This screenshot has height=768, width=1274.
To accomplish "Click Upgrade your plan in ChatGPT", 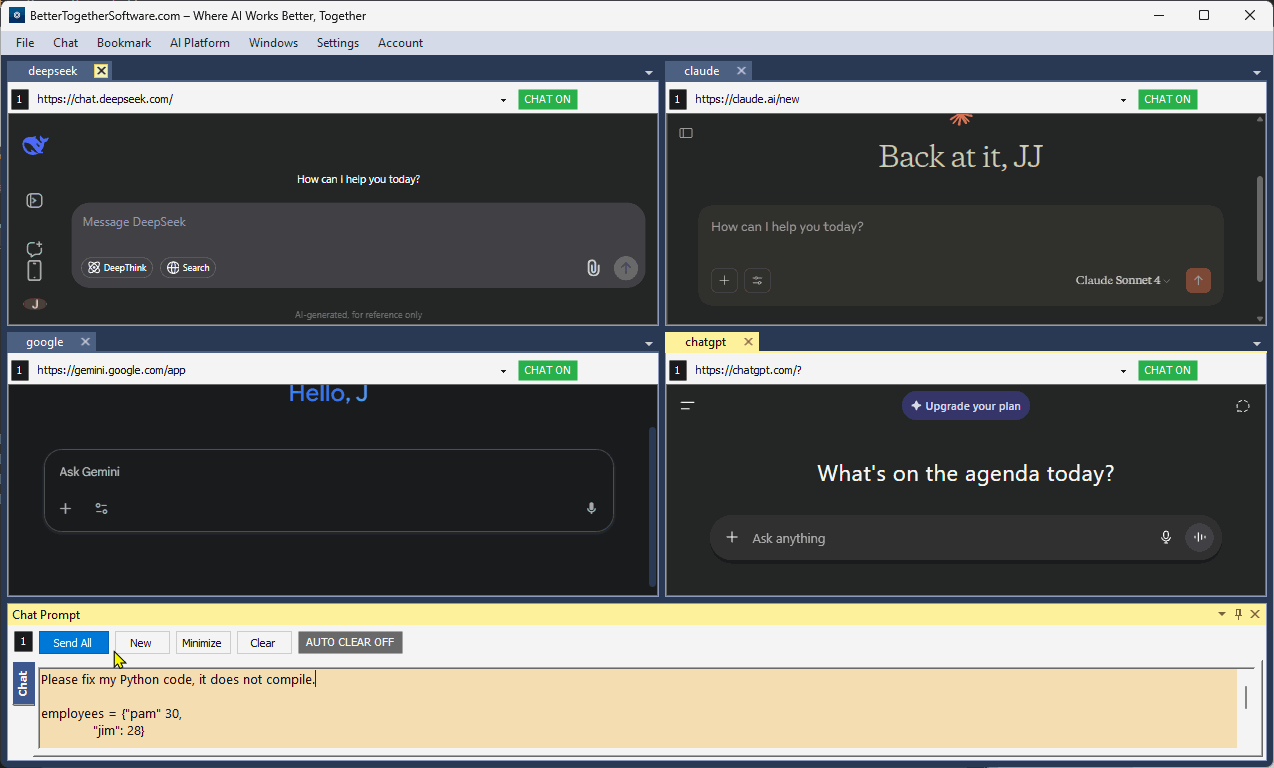I will [966, 406].
